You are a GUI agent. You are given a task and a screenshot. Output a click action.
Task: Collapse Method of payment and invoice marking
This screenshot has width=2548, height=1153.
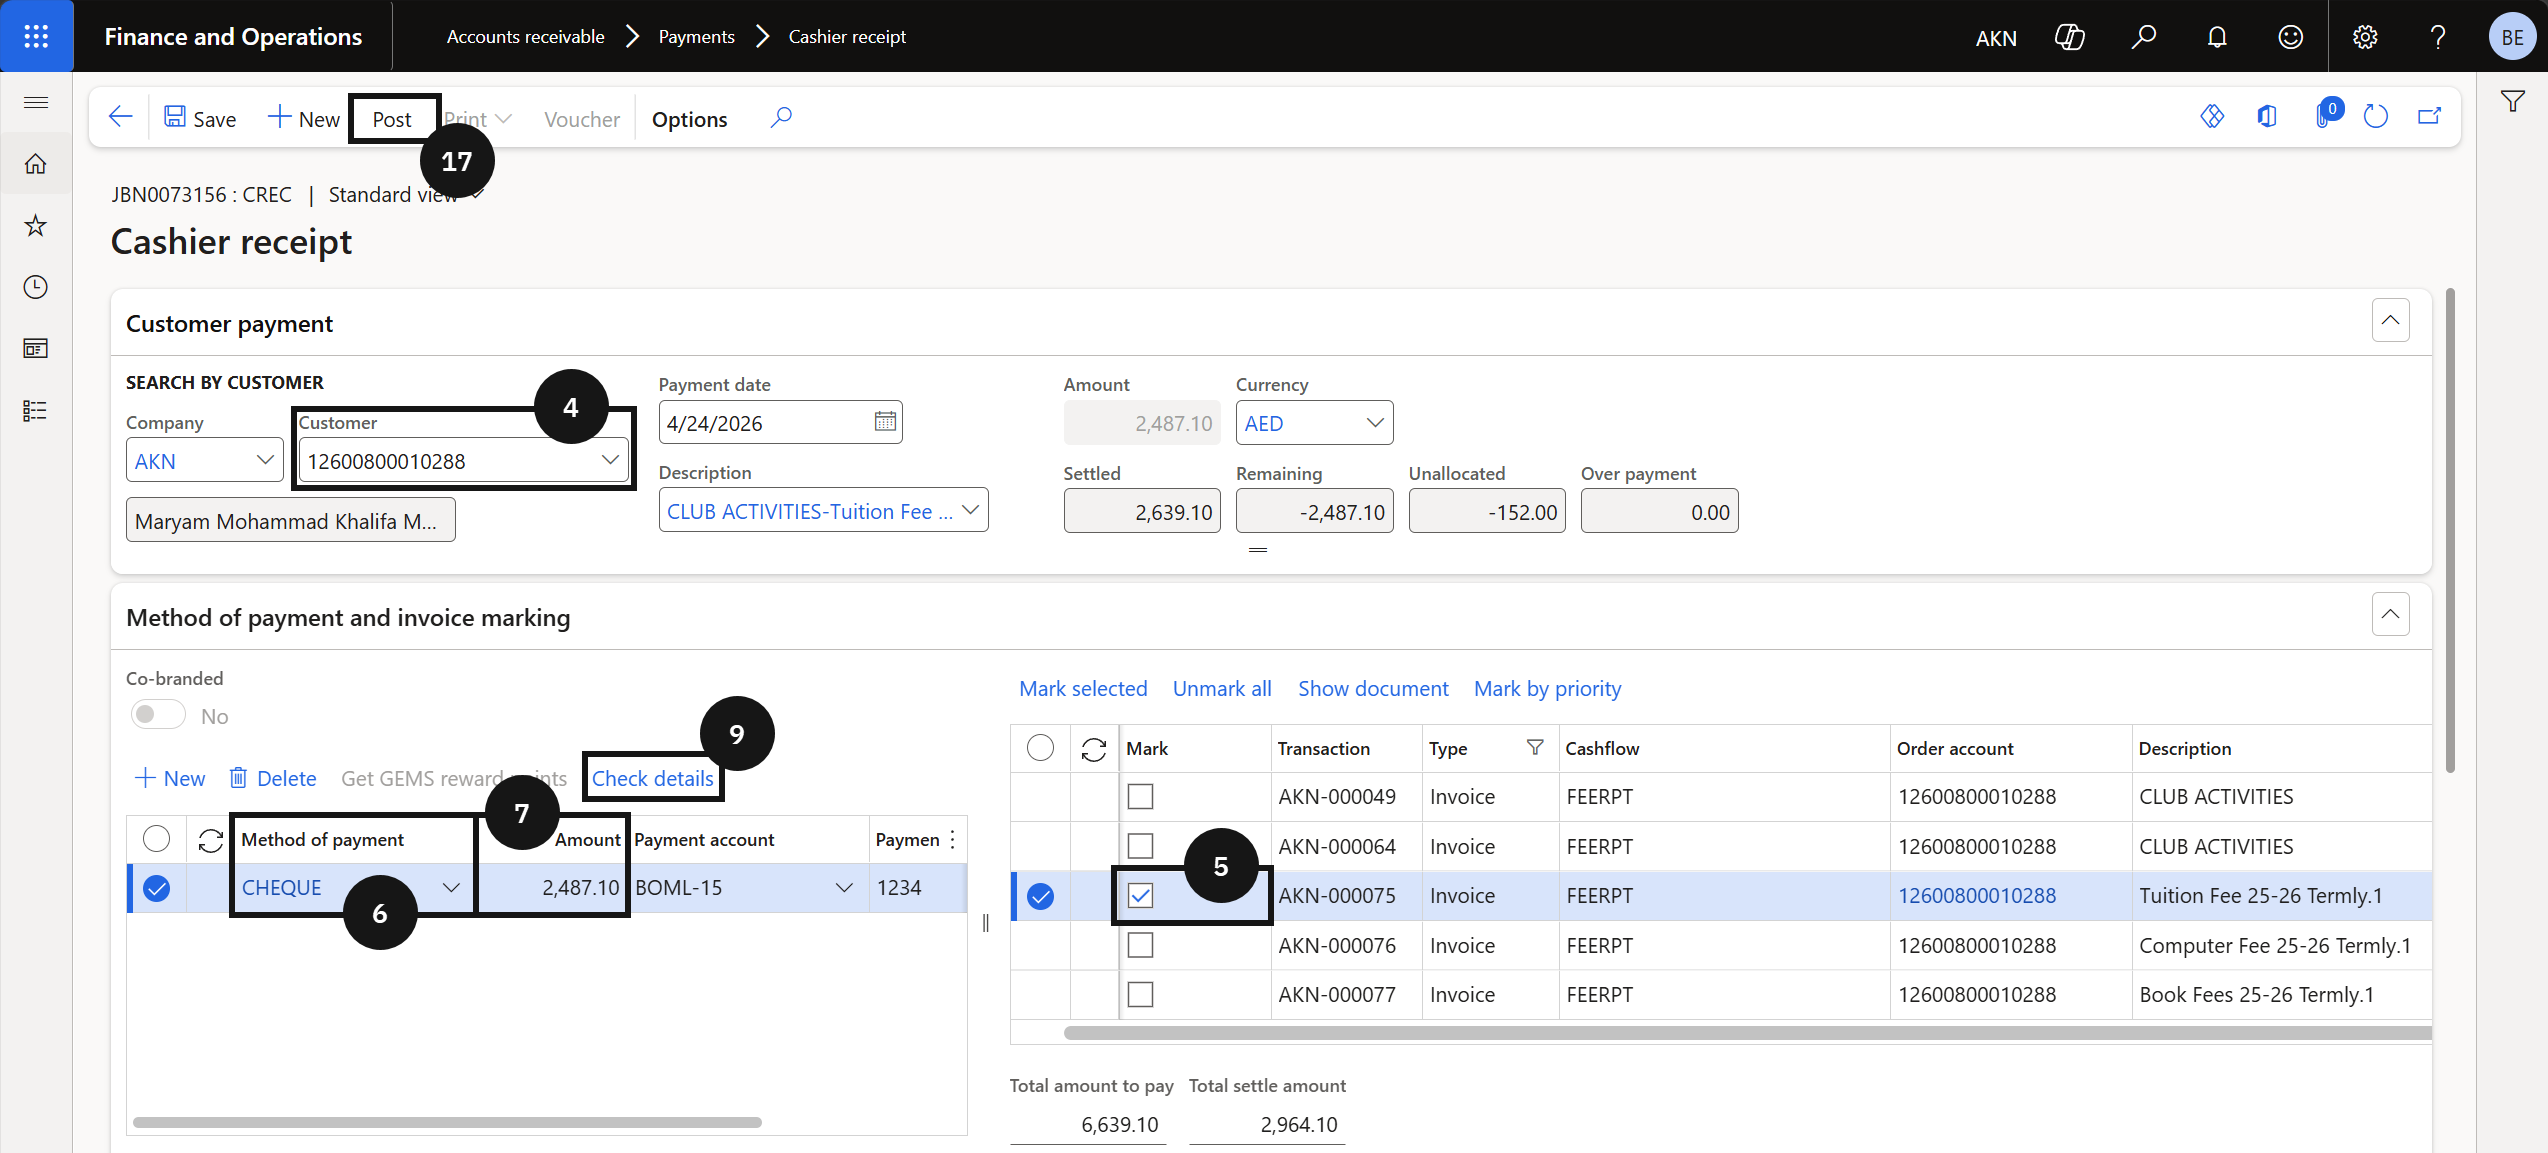tap(2390, 614)
